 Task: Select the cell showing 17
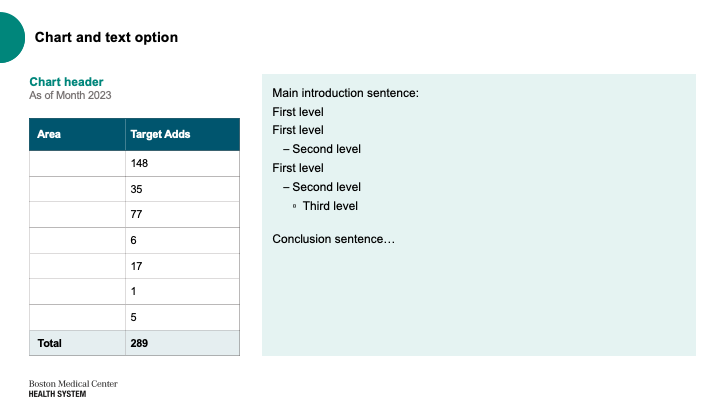point(182,266)
